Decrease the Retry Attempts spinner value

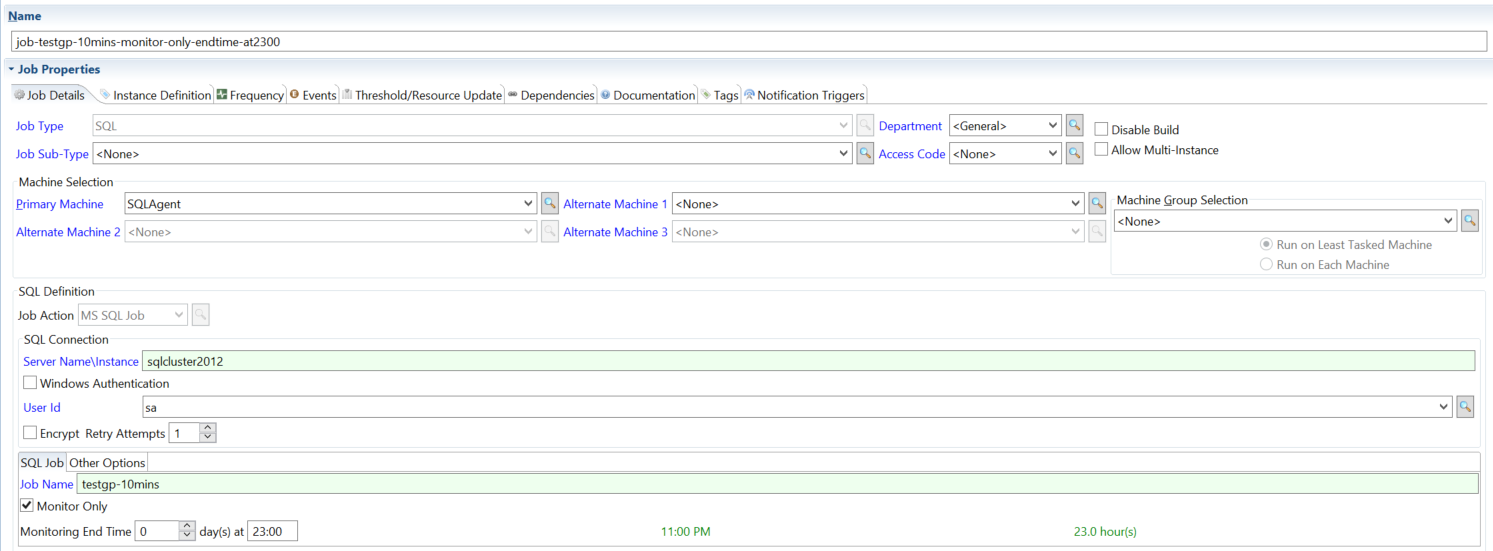tap(207, 438)
